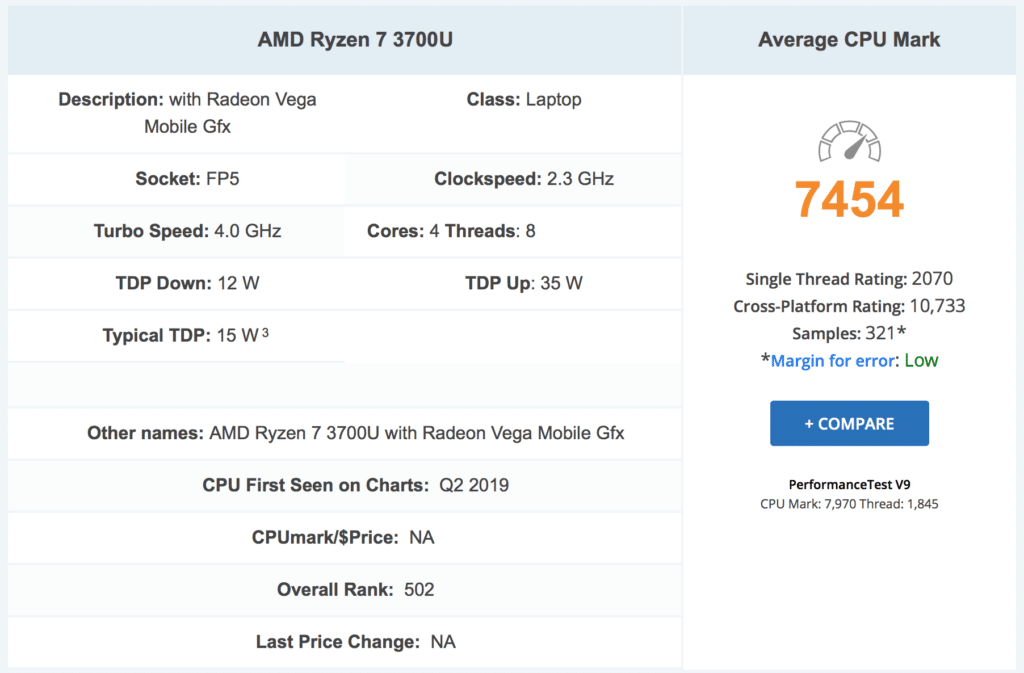
Task: Click the AMD Ryzen 7 3700U heading
Action: pyautogui.click(x=355, y=40)
